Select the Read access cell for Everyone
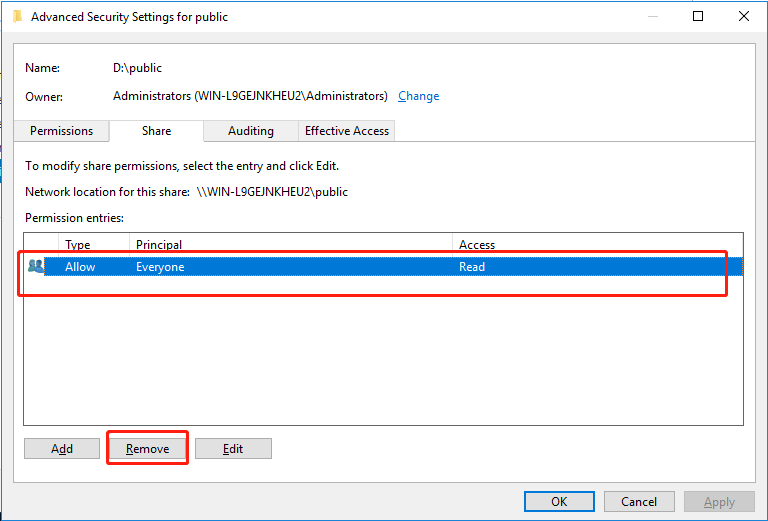The image size is (768, 521). coord(472,267)
